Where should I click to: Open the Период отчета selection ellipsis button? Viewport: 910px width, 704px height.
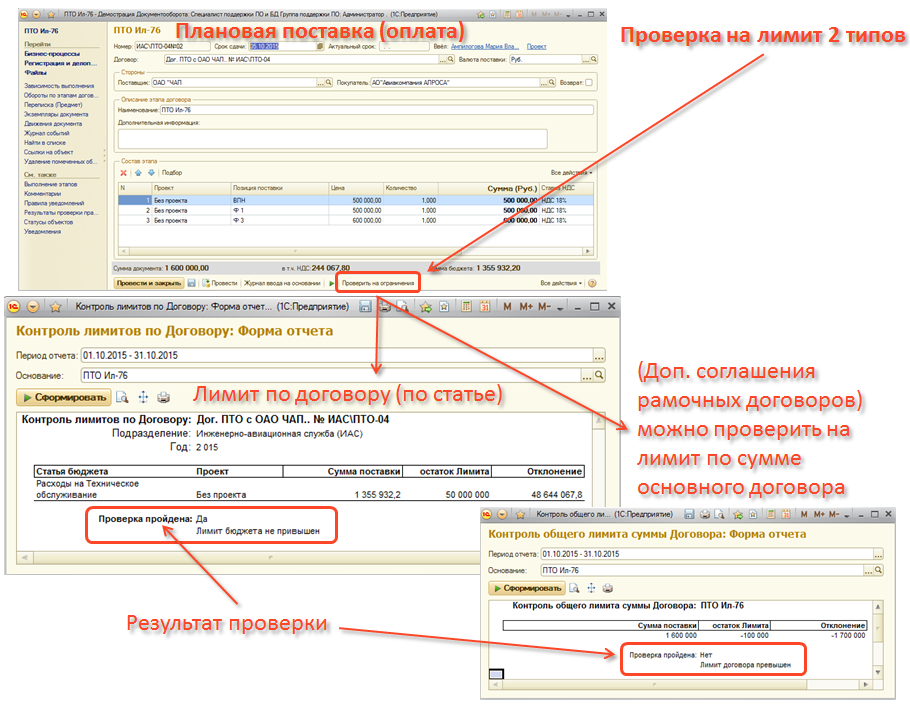[x=599, y=355]
